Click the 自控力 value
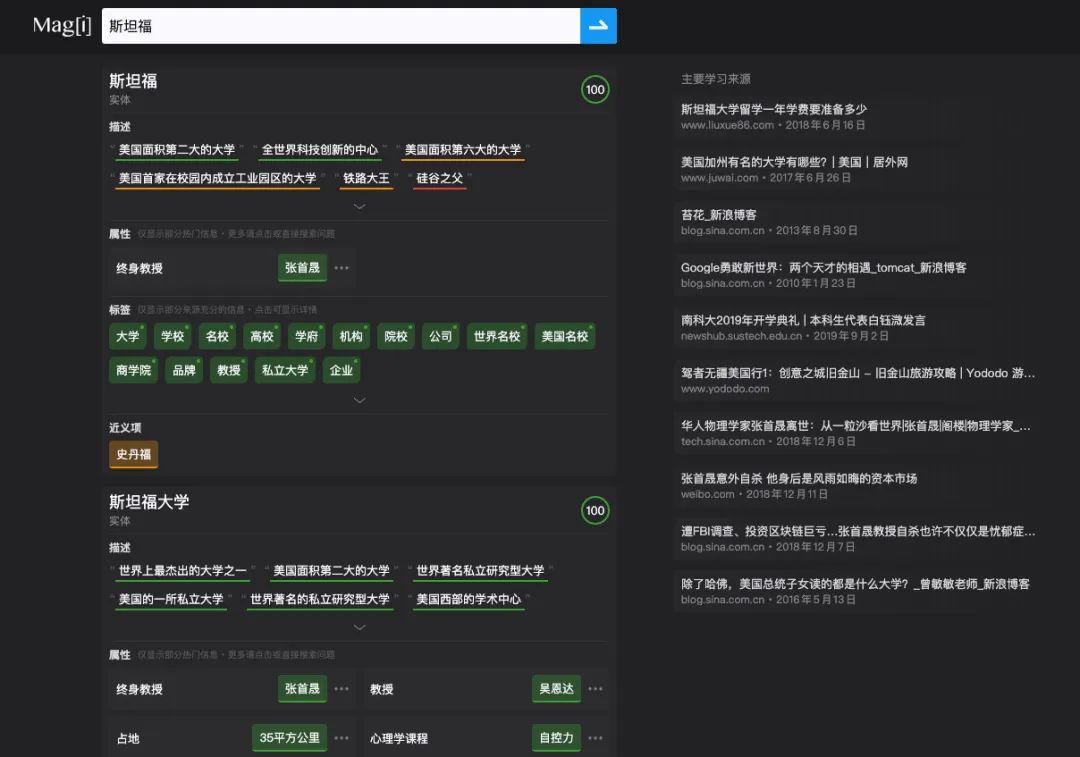This screenshot has height=757, width=1080. click(x=557, y=738)
